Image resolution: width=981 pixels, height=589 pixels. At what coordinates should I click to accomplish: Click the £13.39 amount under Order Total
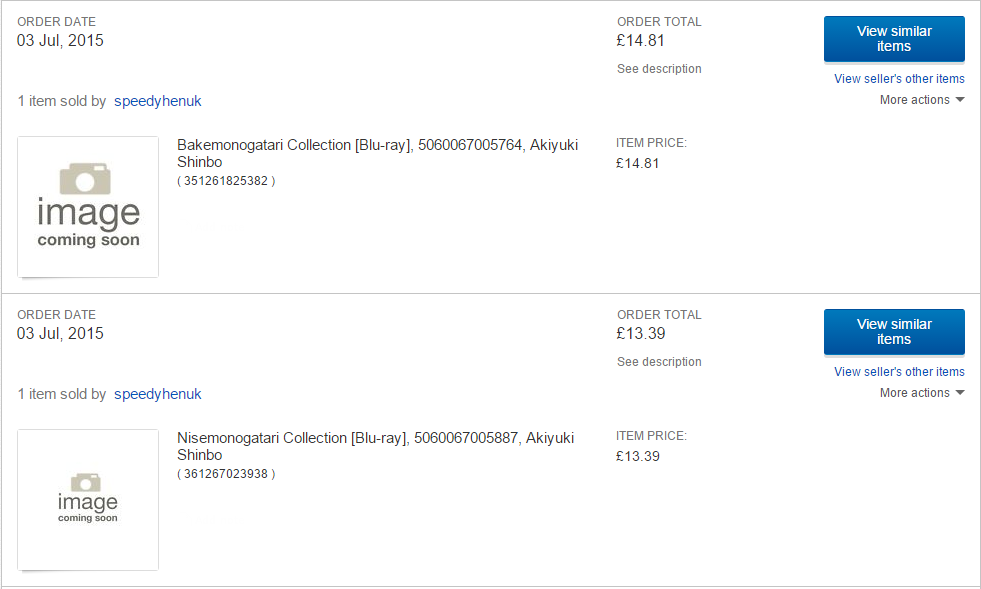tap(641, 334)
